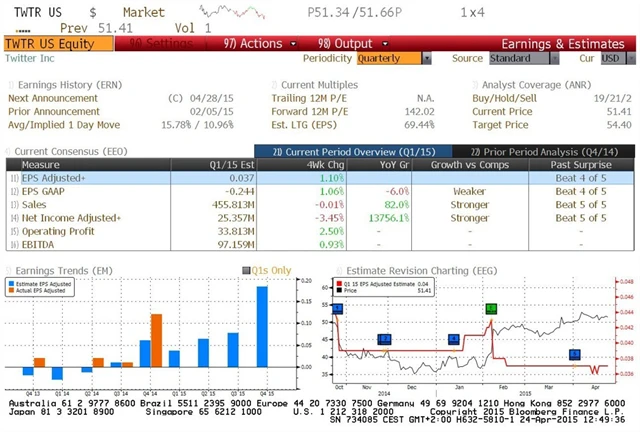The height and width of the screenshot is (432, 640).
Task: Toggle the Q1s Only checkbox
Action: pyautogui.click(x=247, y=270)
